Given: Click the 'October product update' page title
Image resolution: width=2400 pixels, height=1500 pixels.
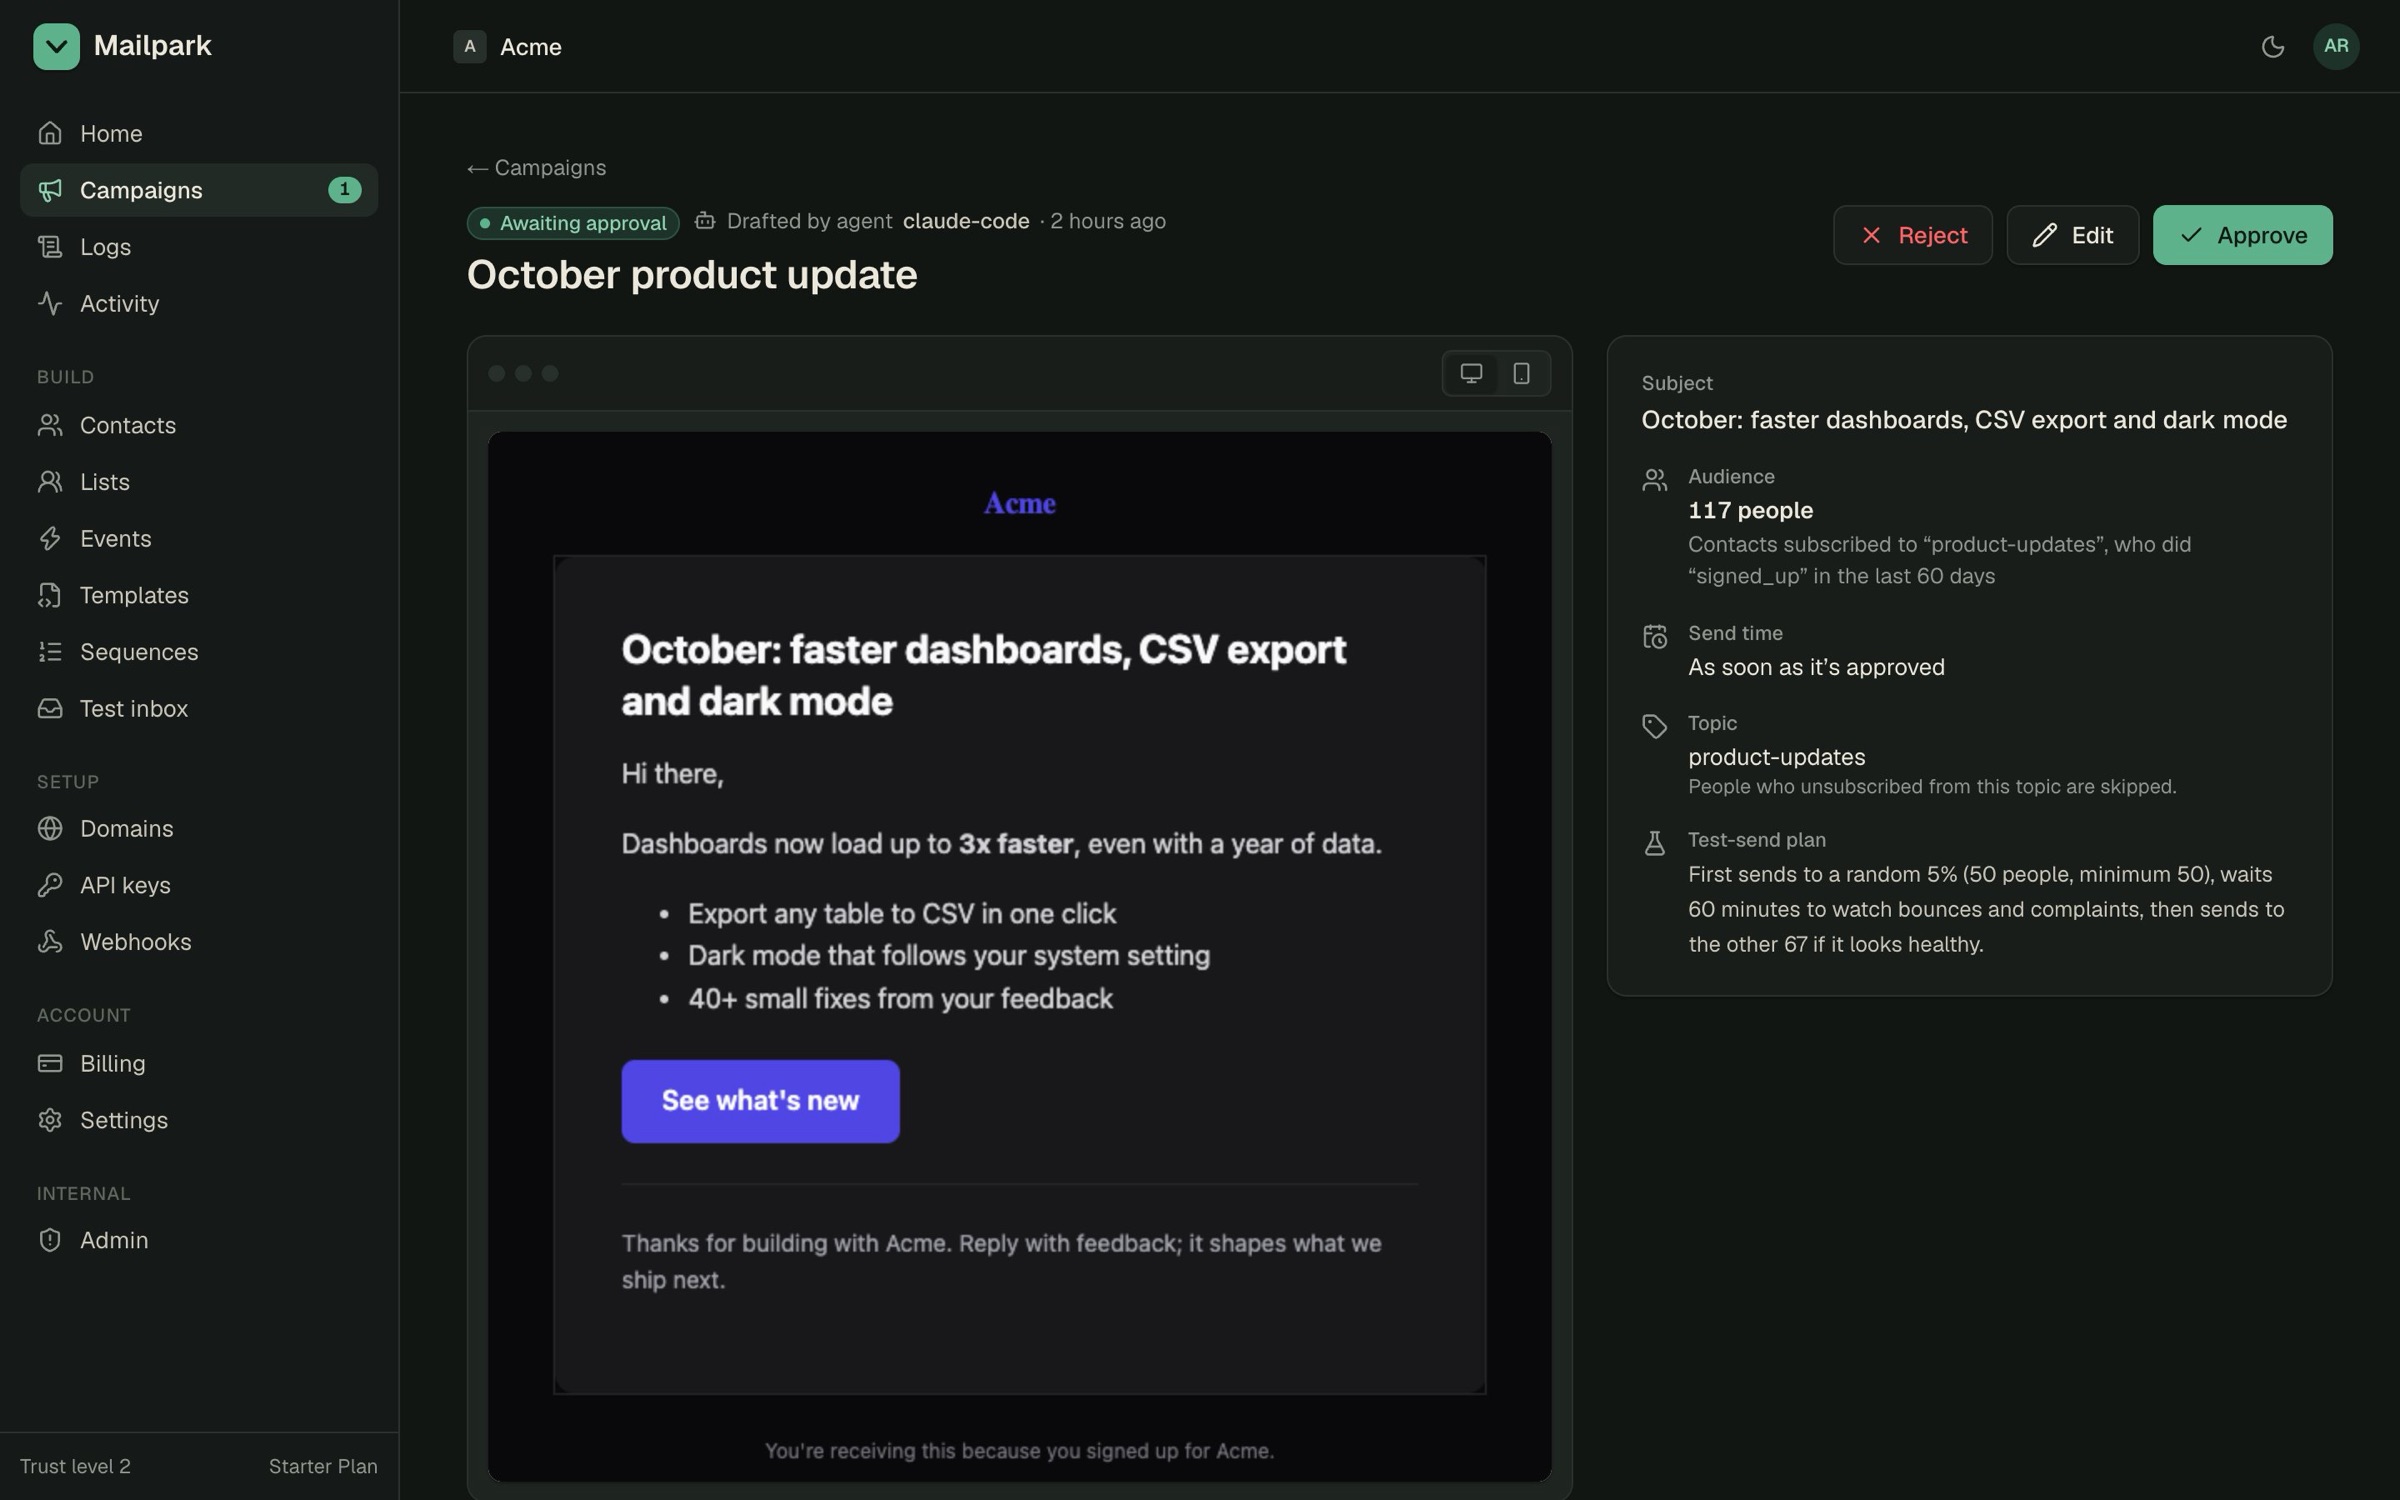Looking at the screenshot, I should pos(692,275).
